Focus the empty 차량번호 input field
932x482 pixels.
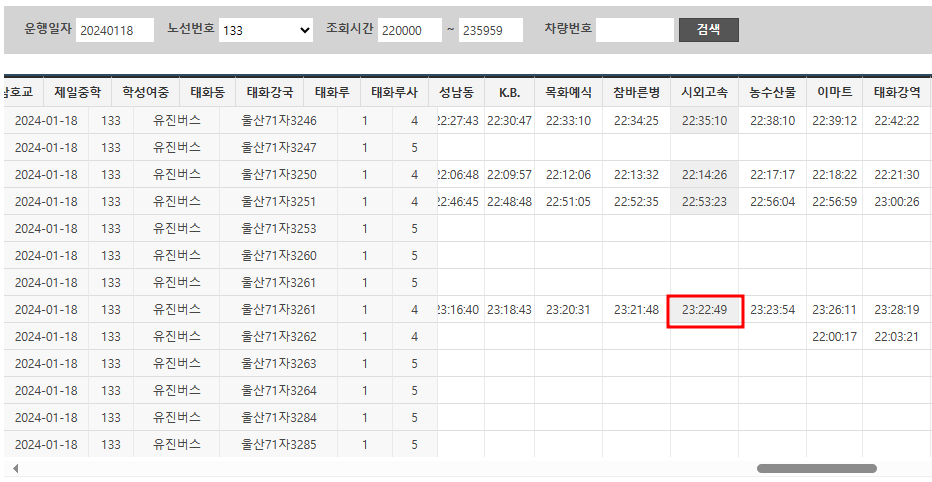pyautogui.click(x=634, y=30)
